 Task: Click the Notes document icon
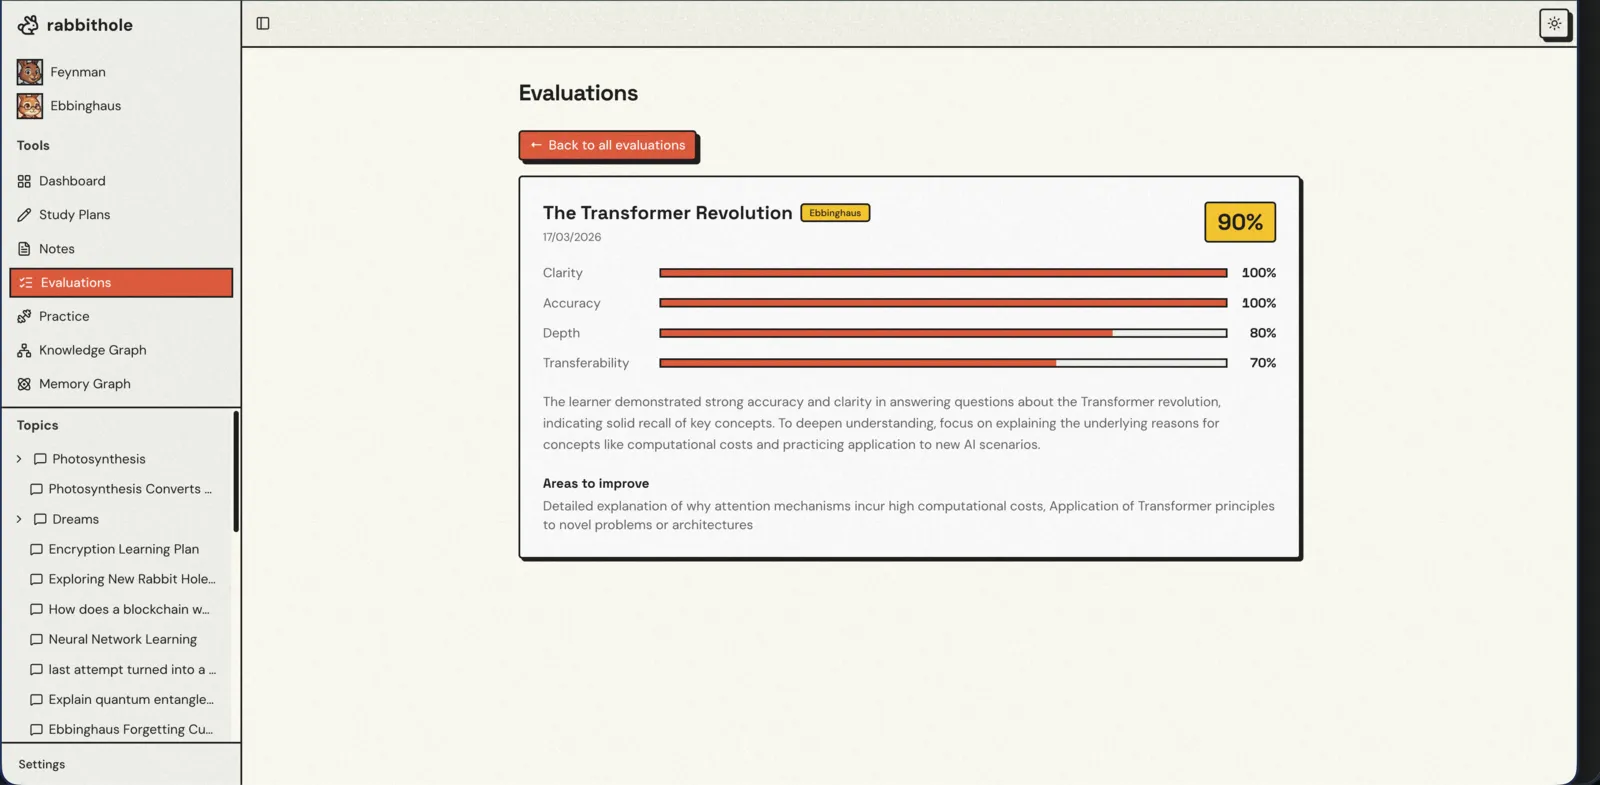[x=24, y=249]
